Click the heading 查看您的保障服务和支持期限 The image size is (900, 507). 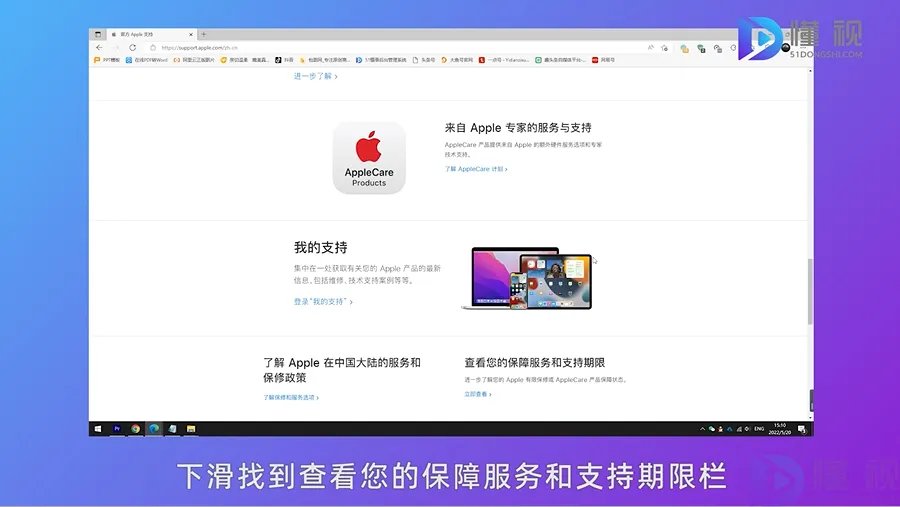534,363
